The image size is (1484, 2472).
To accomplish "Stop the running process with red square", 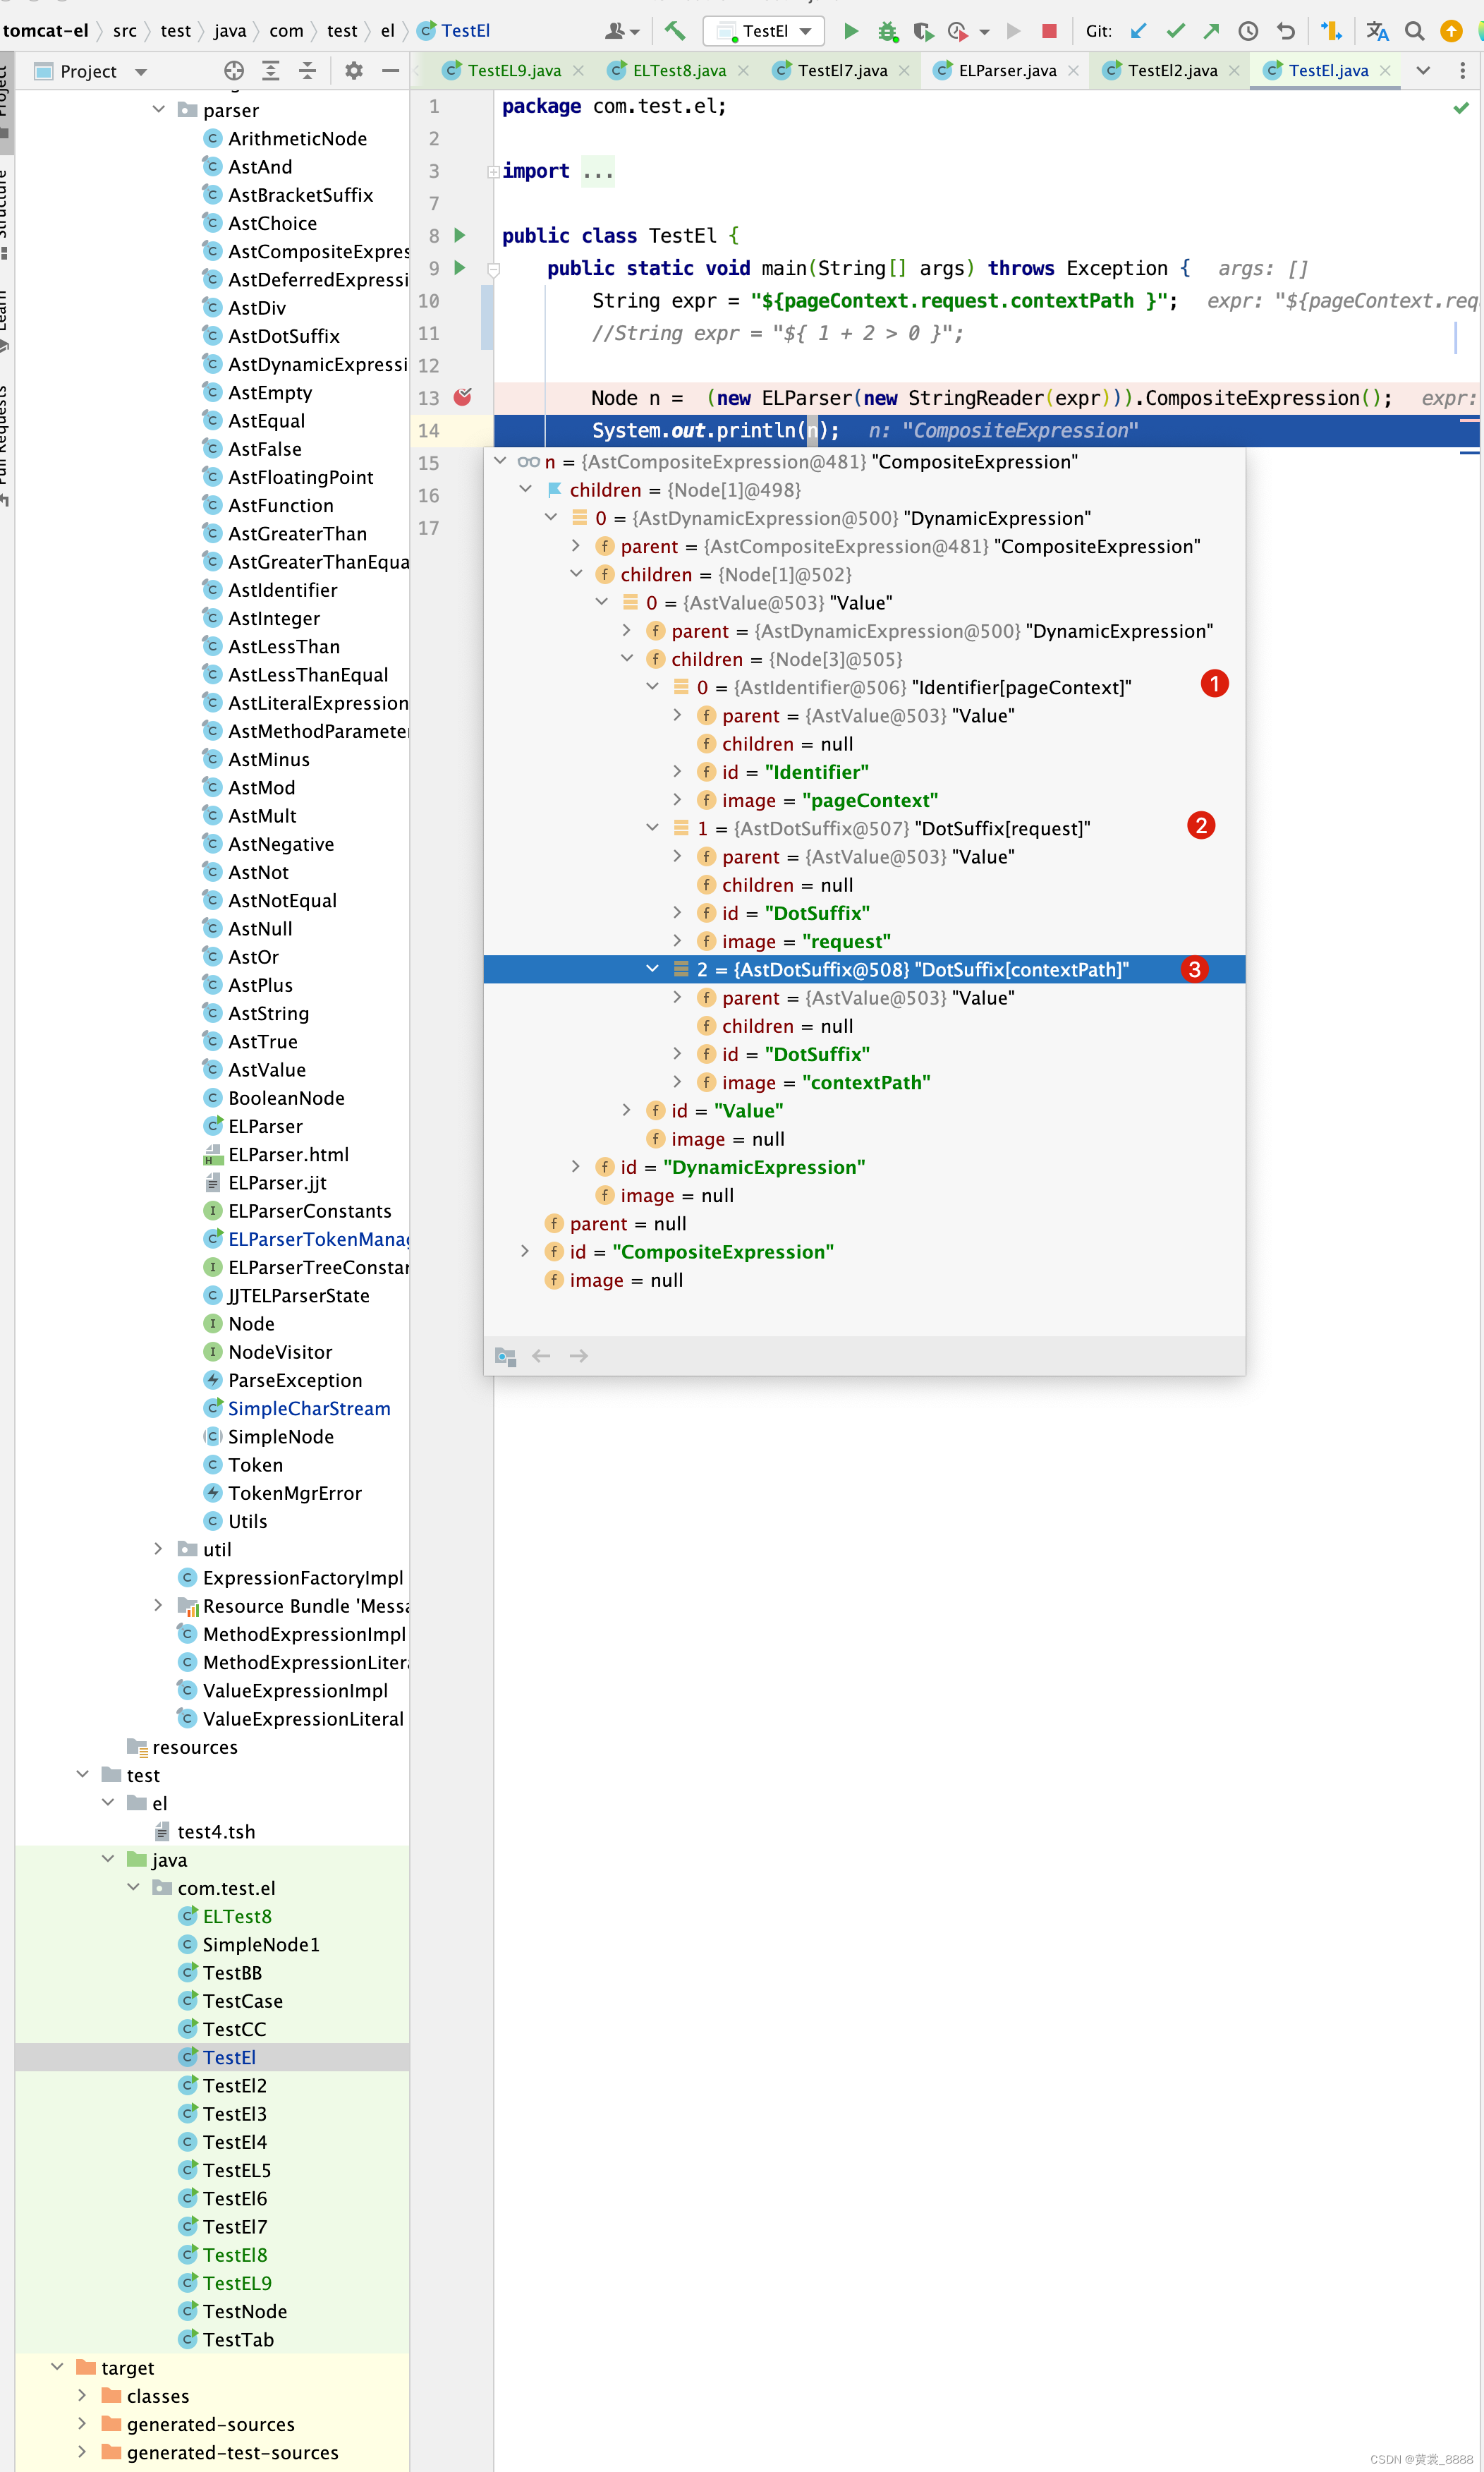I will (x=1049, y=31).
